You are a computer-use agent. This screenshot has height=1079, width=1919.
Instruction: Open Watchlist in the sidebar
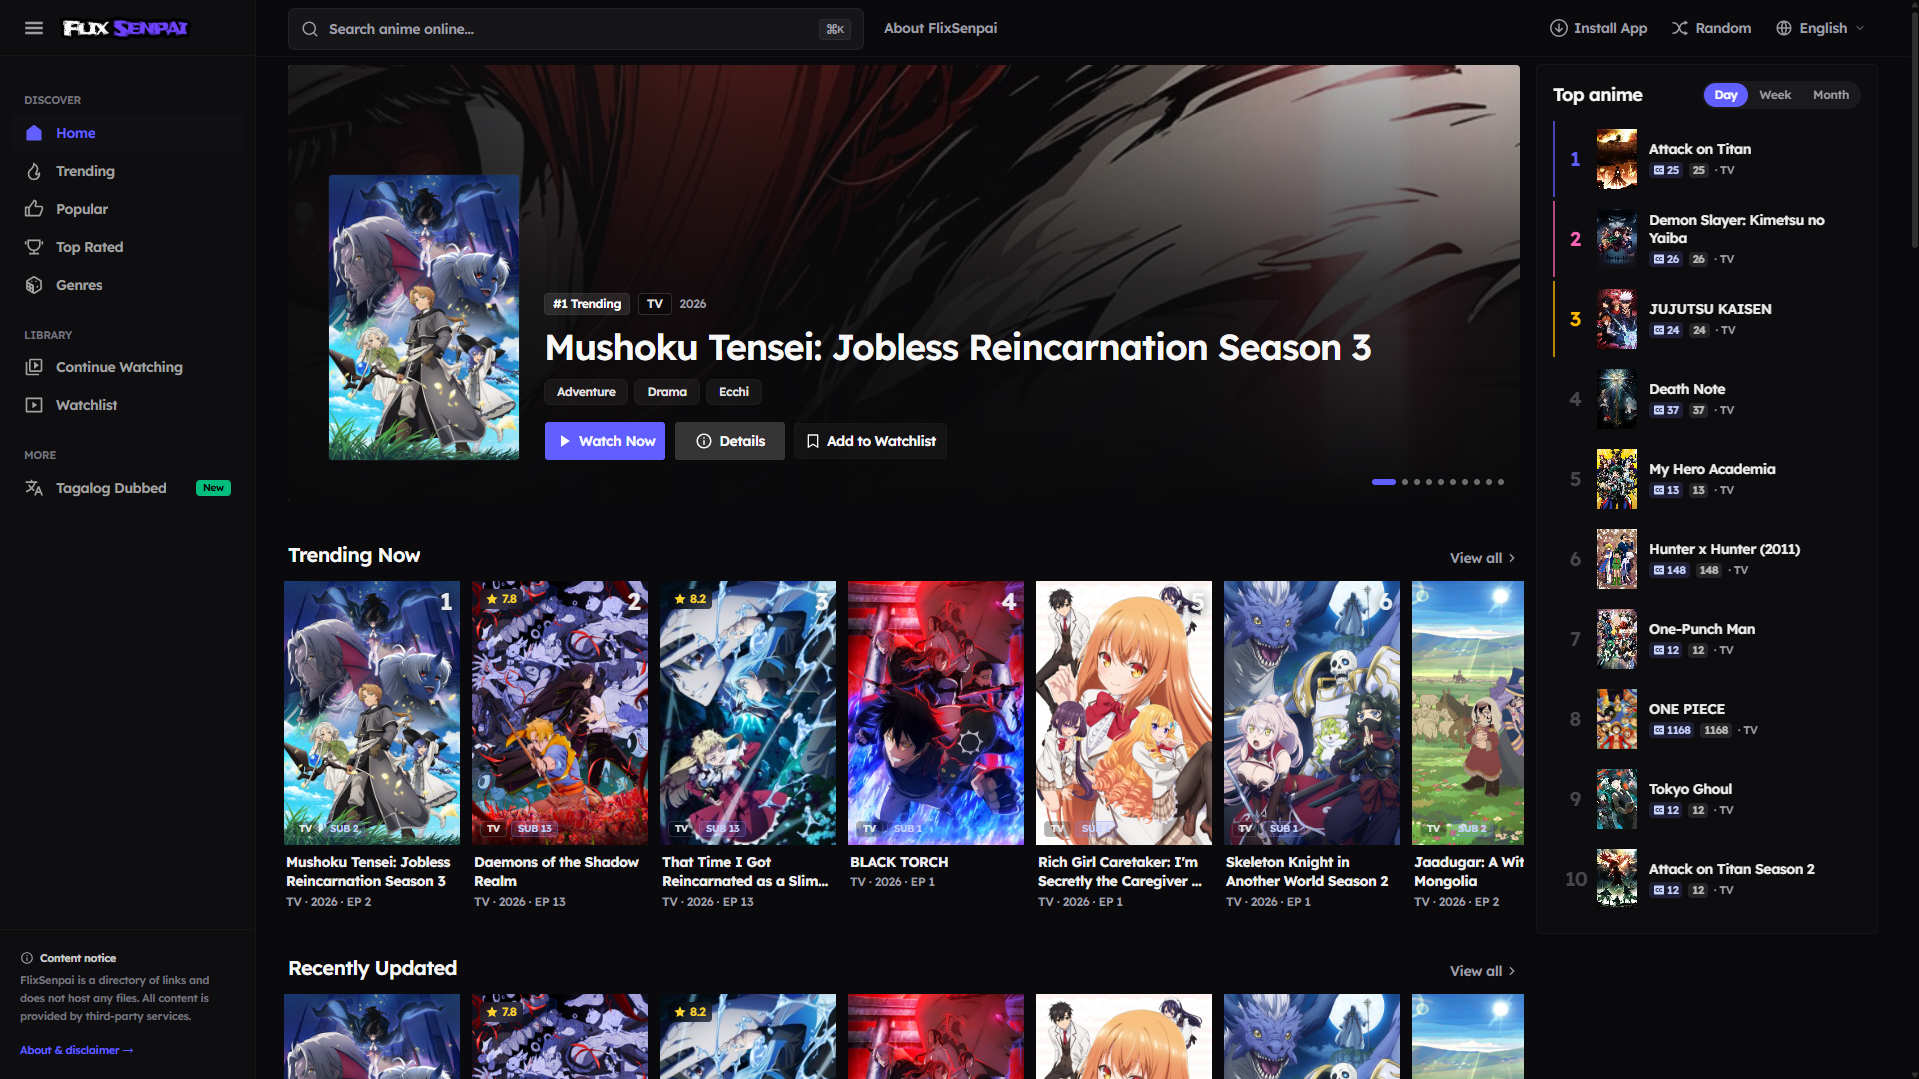[128, 405]
